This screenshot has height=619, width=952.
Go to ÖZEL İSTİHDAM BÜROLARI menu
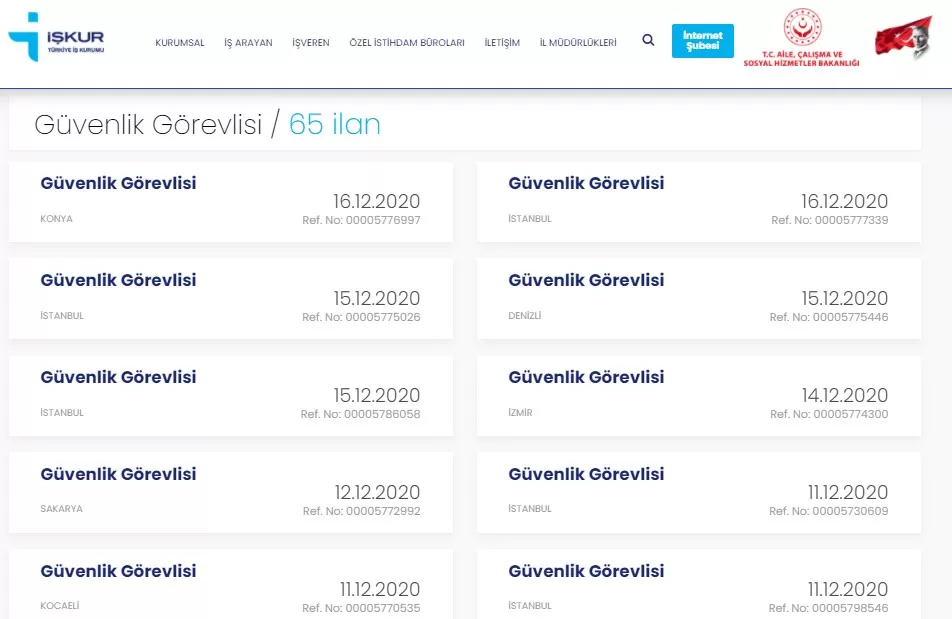pos(406,43)
